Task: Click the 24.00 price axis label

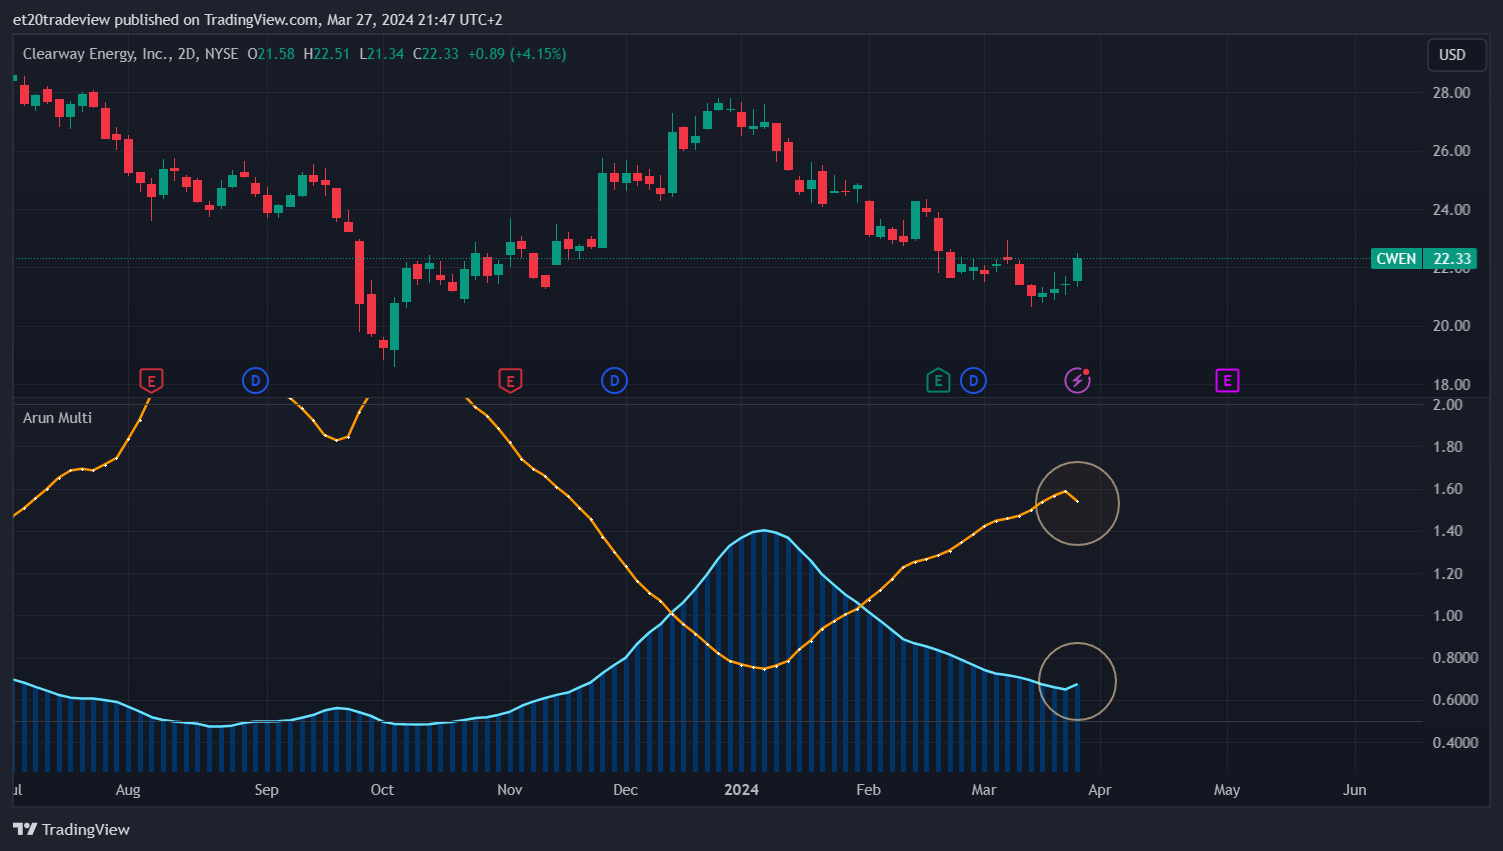Action: click(1451, 209)
